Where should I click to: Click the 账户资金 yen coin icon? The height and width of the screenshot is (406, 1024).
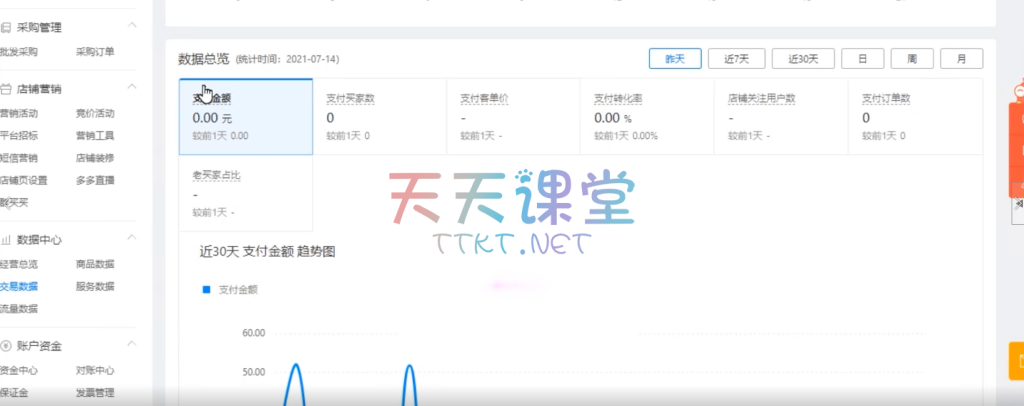click(x=6, y=346)
